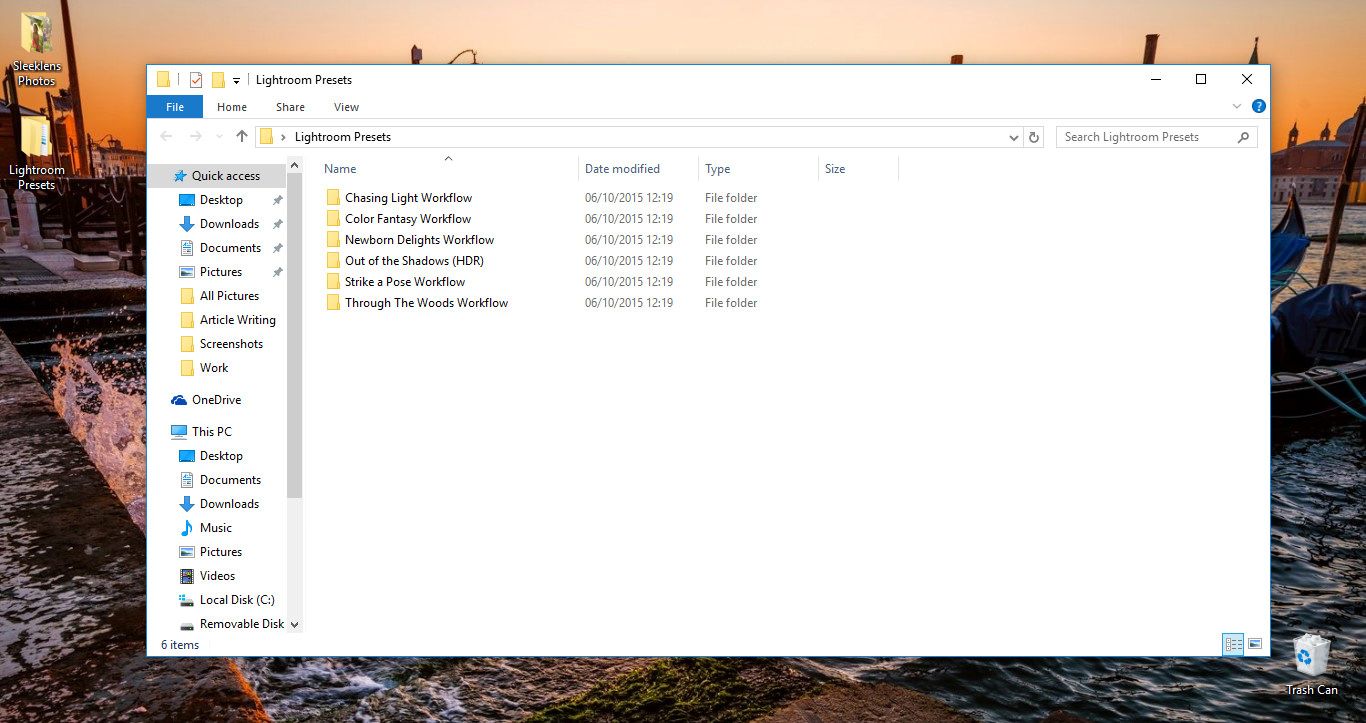Click the New folder icon in title bar

point(217,80)
